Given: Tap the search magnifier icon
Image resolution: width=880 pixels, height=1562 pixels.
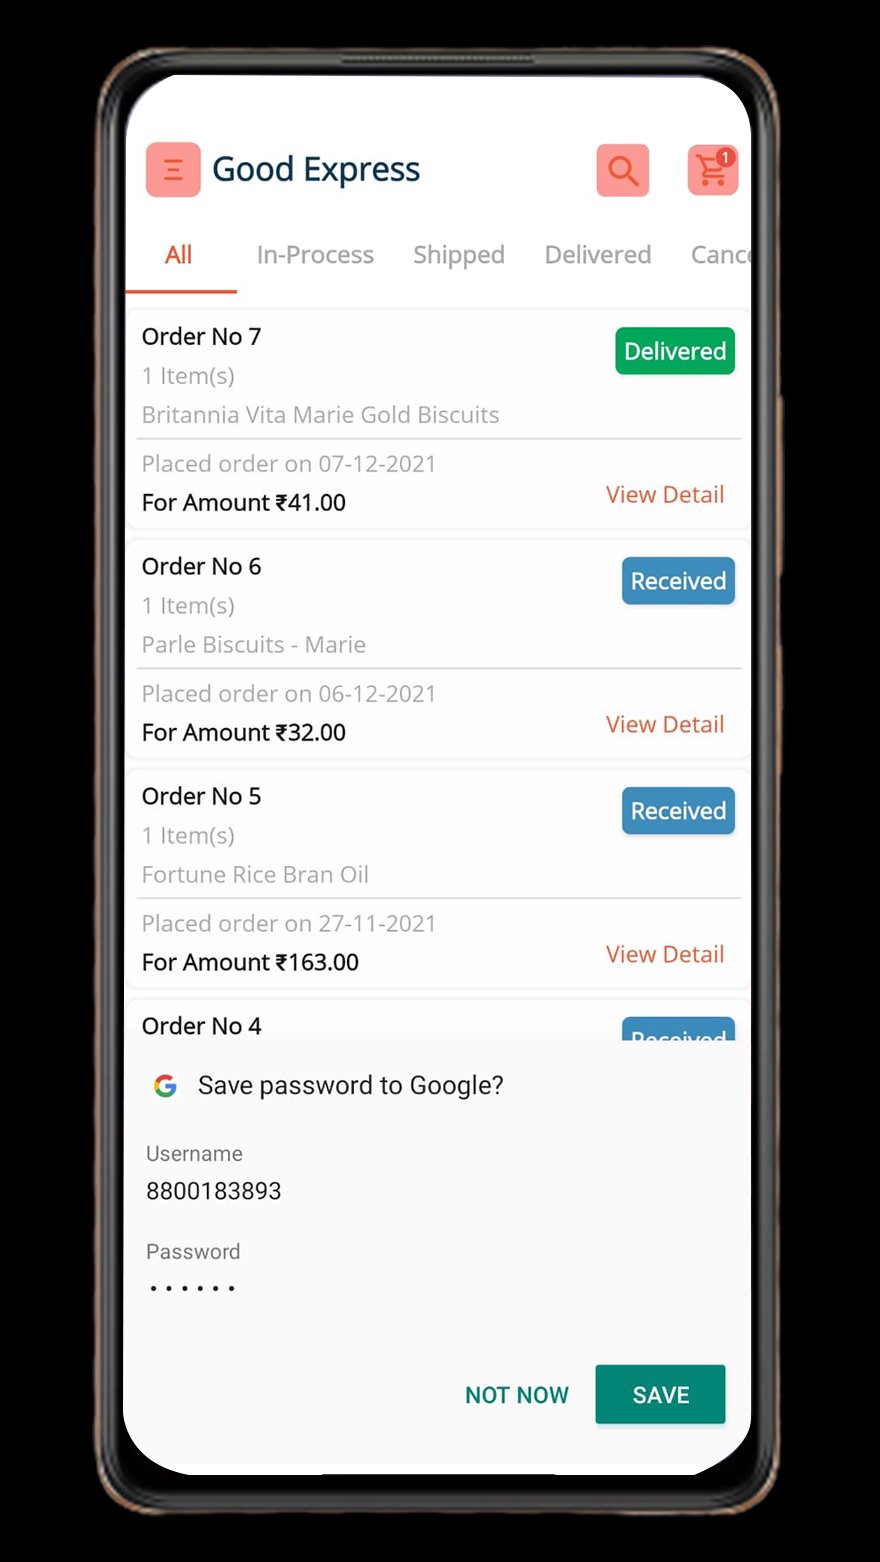Looking at the screenshot, I should tap(623, 170).
